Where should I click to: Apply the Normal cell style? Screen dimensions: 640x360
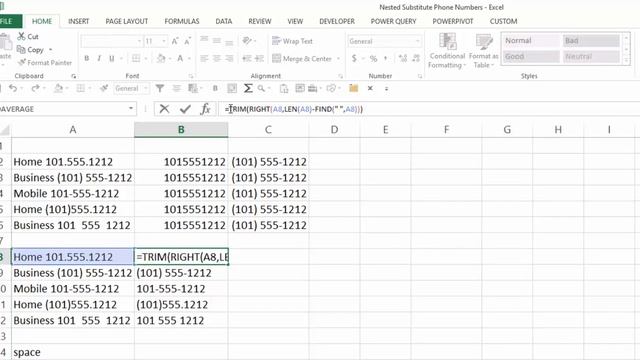click(530, 40)
